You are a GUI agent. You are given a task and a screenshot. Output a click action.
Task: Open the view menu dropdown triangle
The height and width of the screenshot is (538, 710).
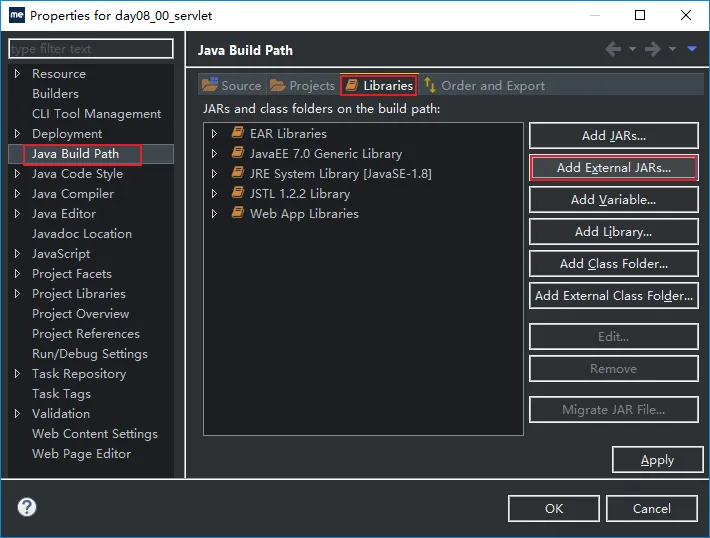pos(691,49)
